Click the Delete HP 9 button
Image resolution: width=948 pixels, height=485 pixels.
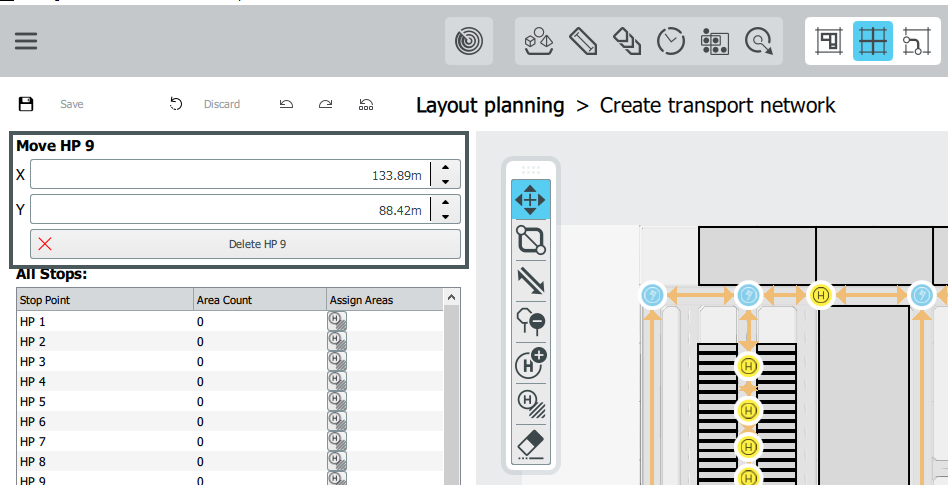coord(245,244)
